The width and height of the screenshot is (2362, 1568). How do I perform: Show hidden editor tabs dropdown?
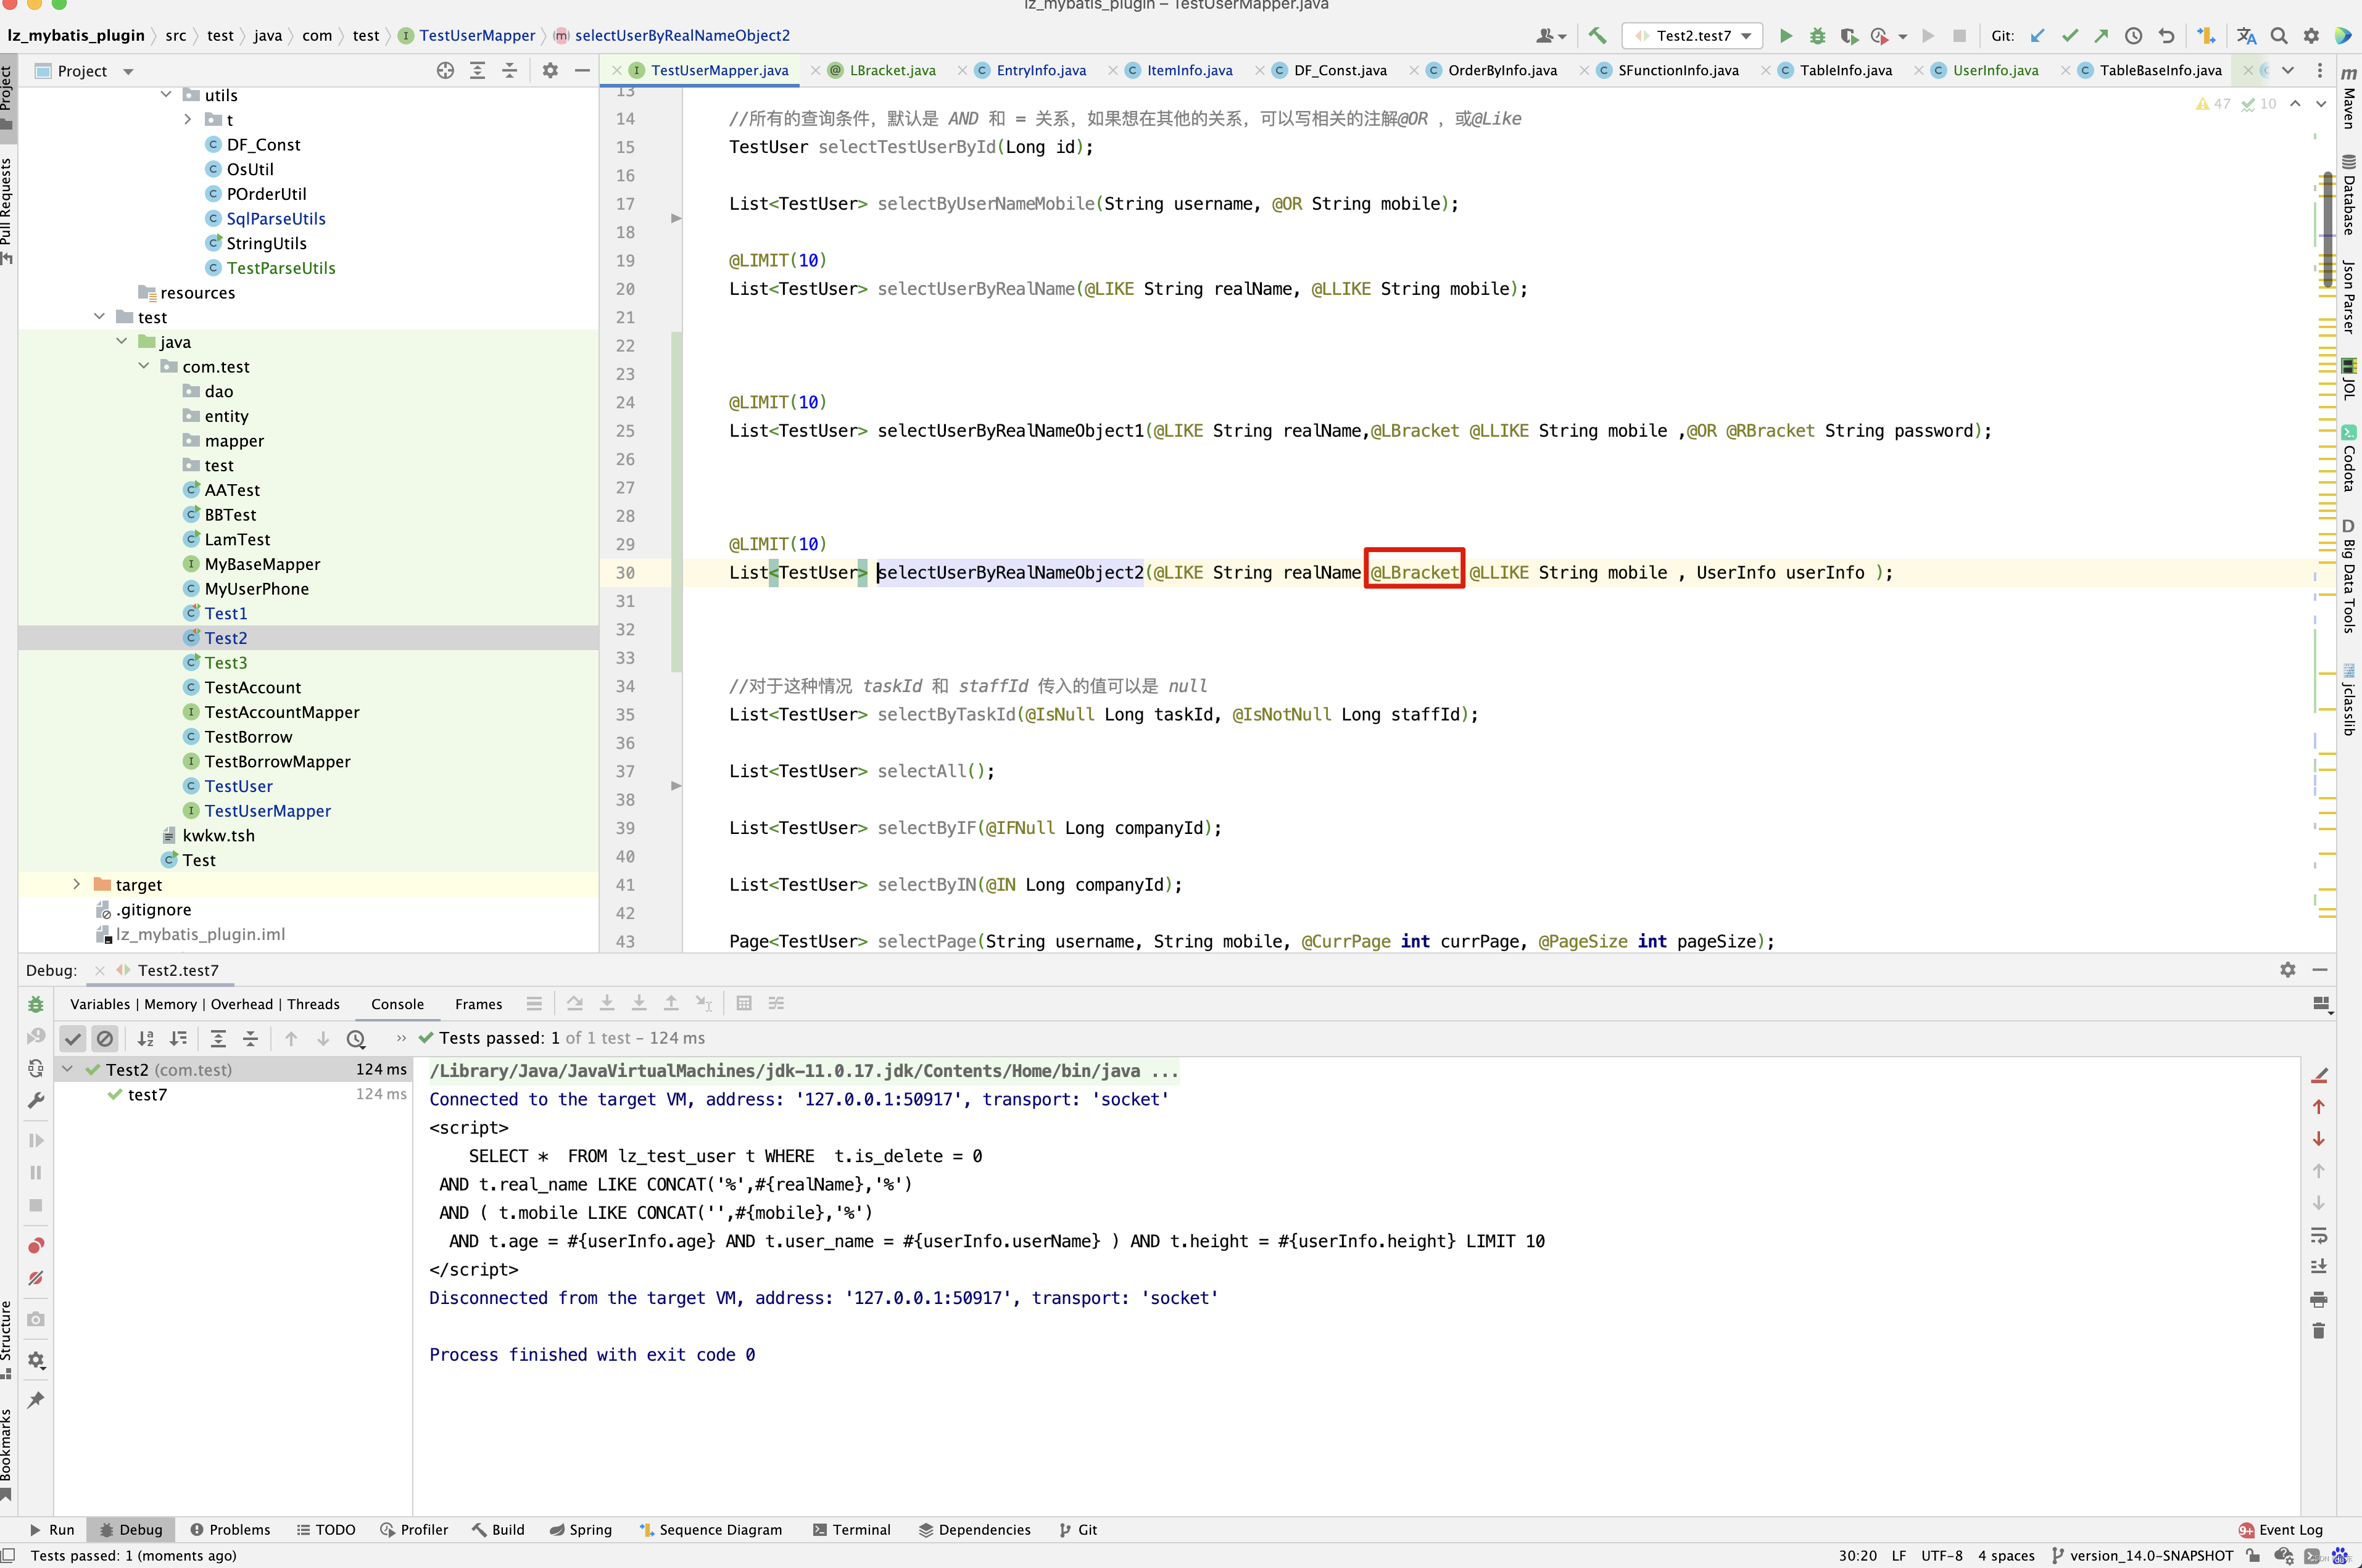coord(2288,70)
